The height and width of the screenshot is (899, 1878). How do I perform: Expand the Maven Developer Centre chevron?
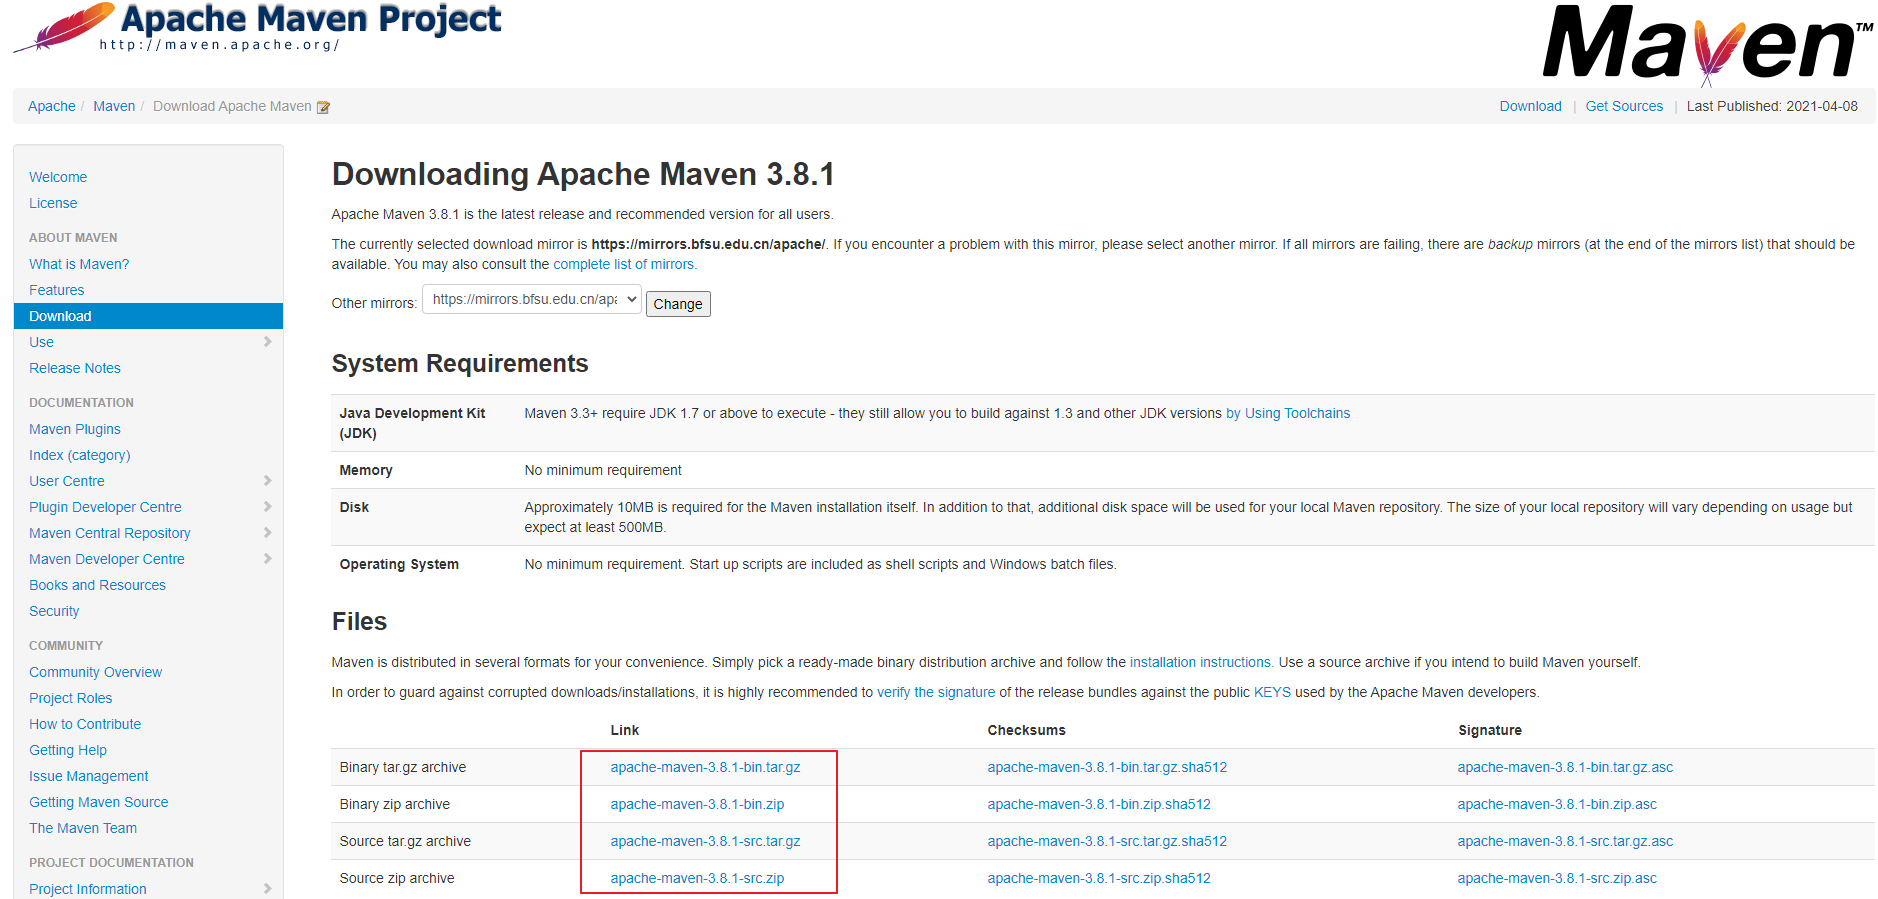tap(267, 559)
